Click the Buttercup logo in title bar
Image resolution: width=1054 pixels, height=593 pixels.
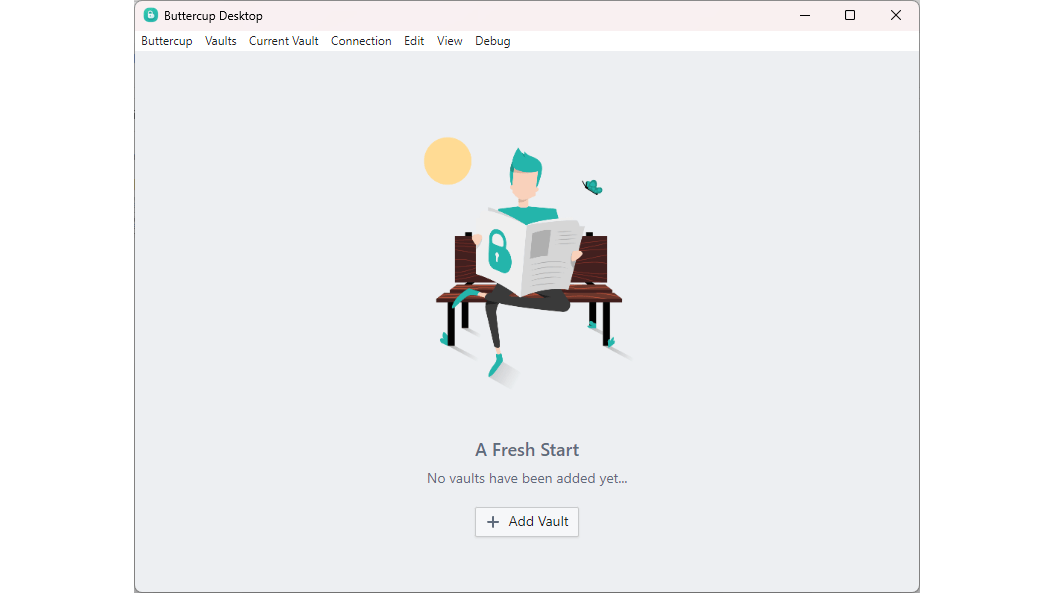[x=151, y=15]
